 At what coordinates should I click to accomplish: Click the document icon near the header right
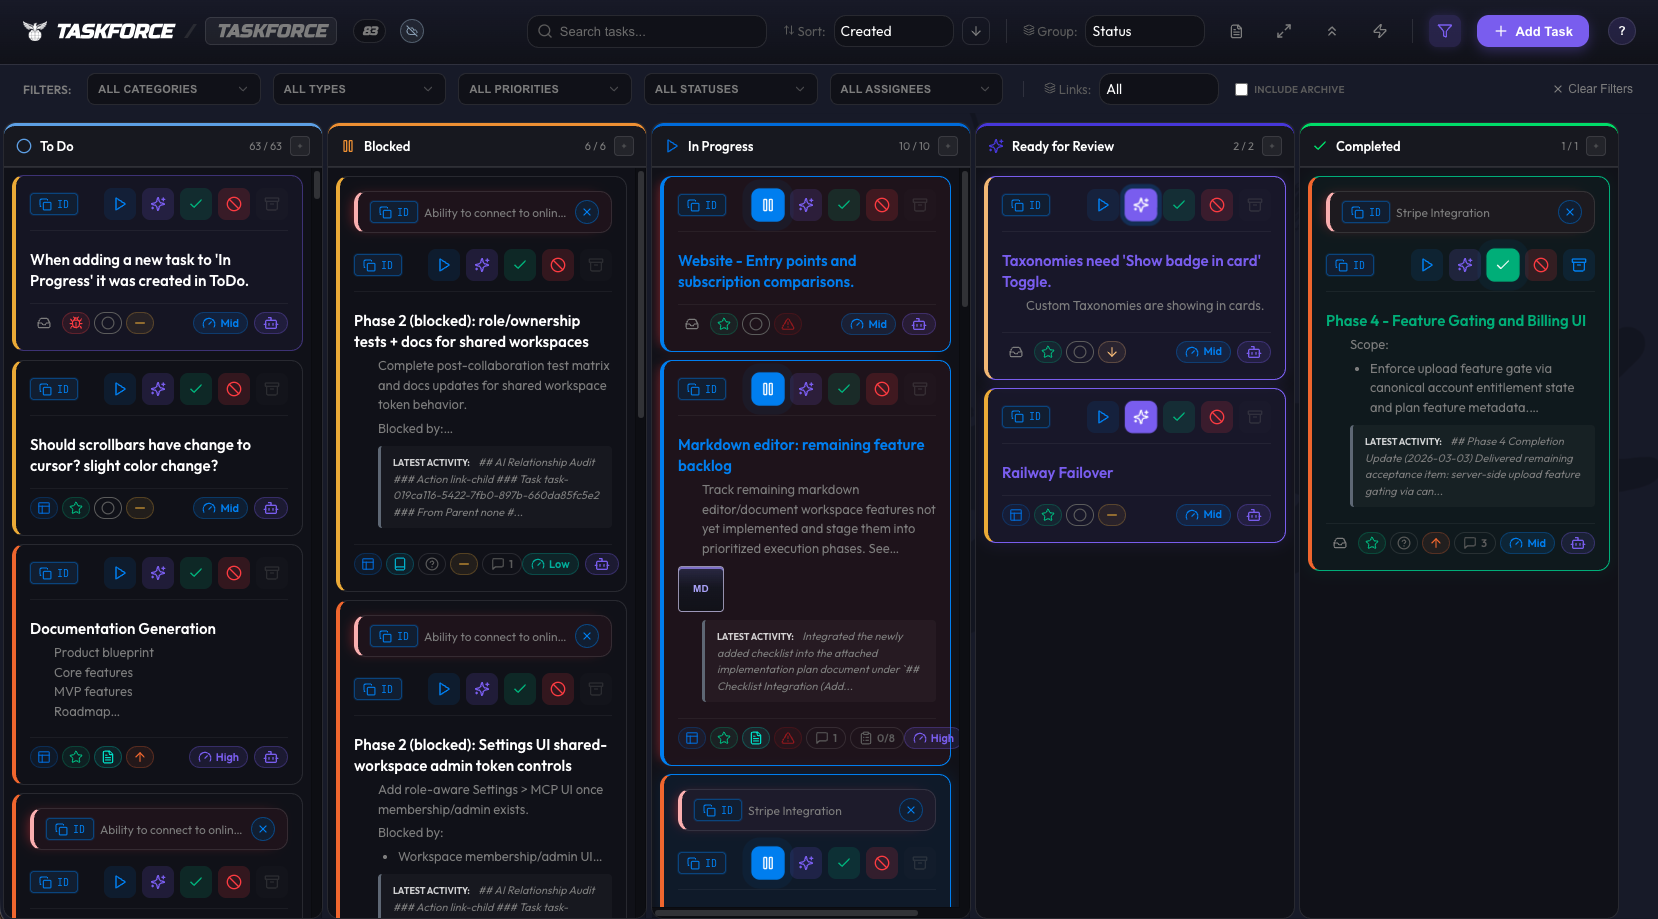click(x=1236, y=31)
